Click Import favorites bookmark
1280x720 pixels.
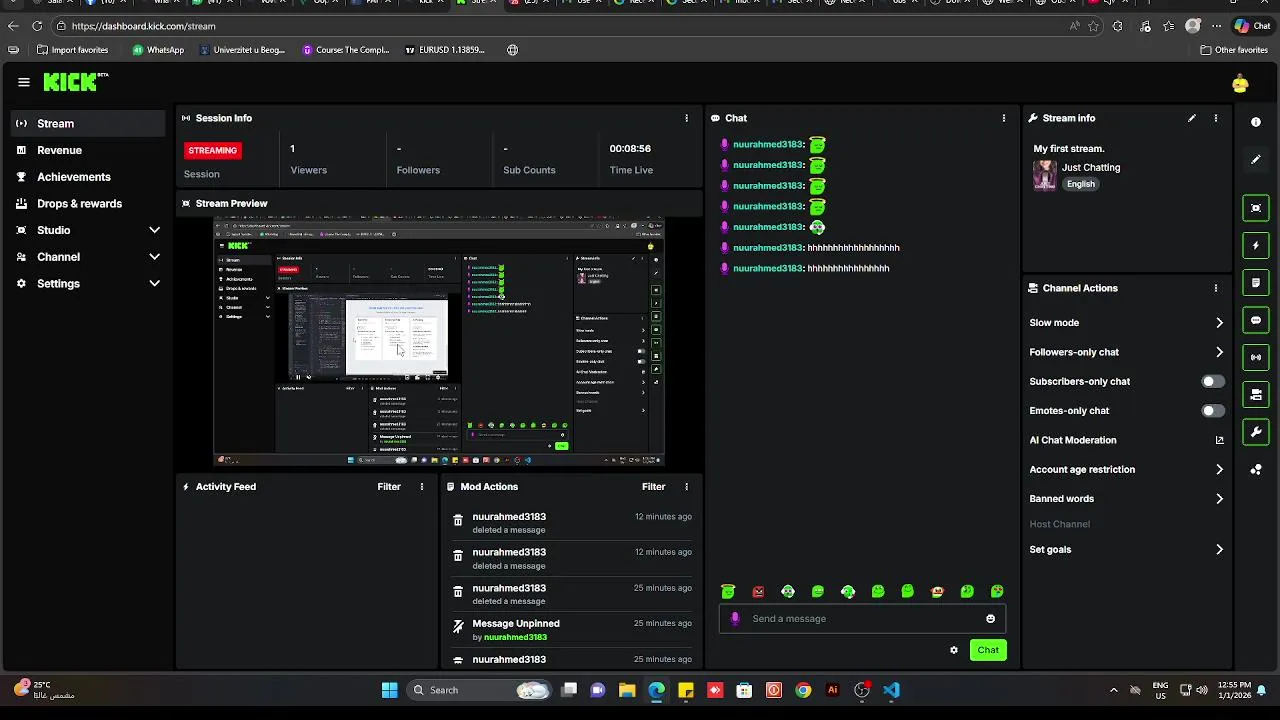tap(73, 50)
